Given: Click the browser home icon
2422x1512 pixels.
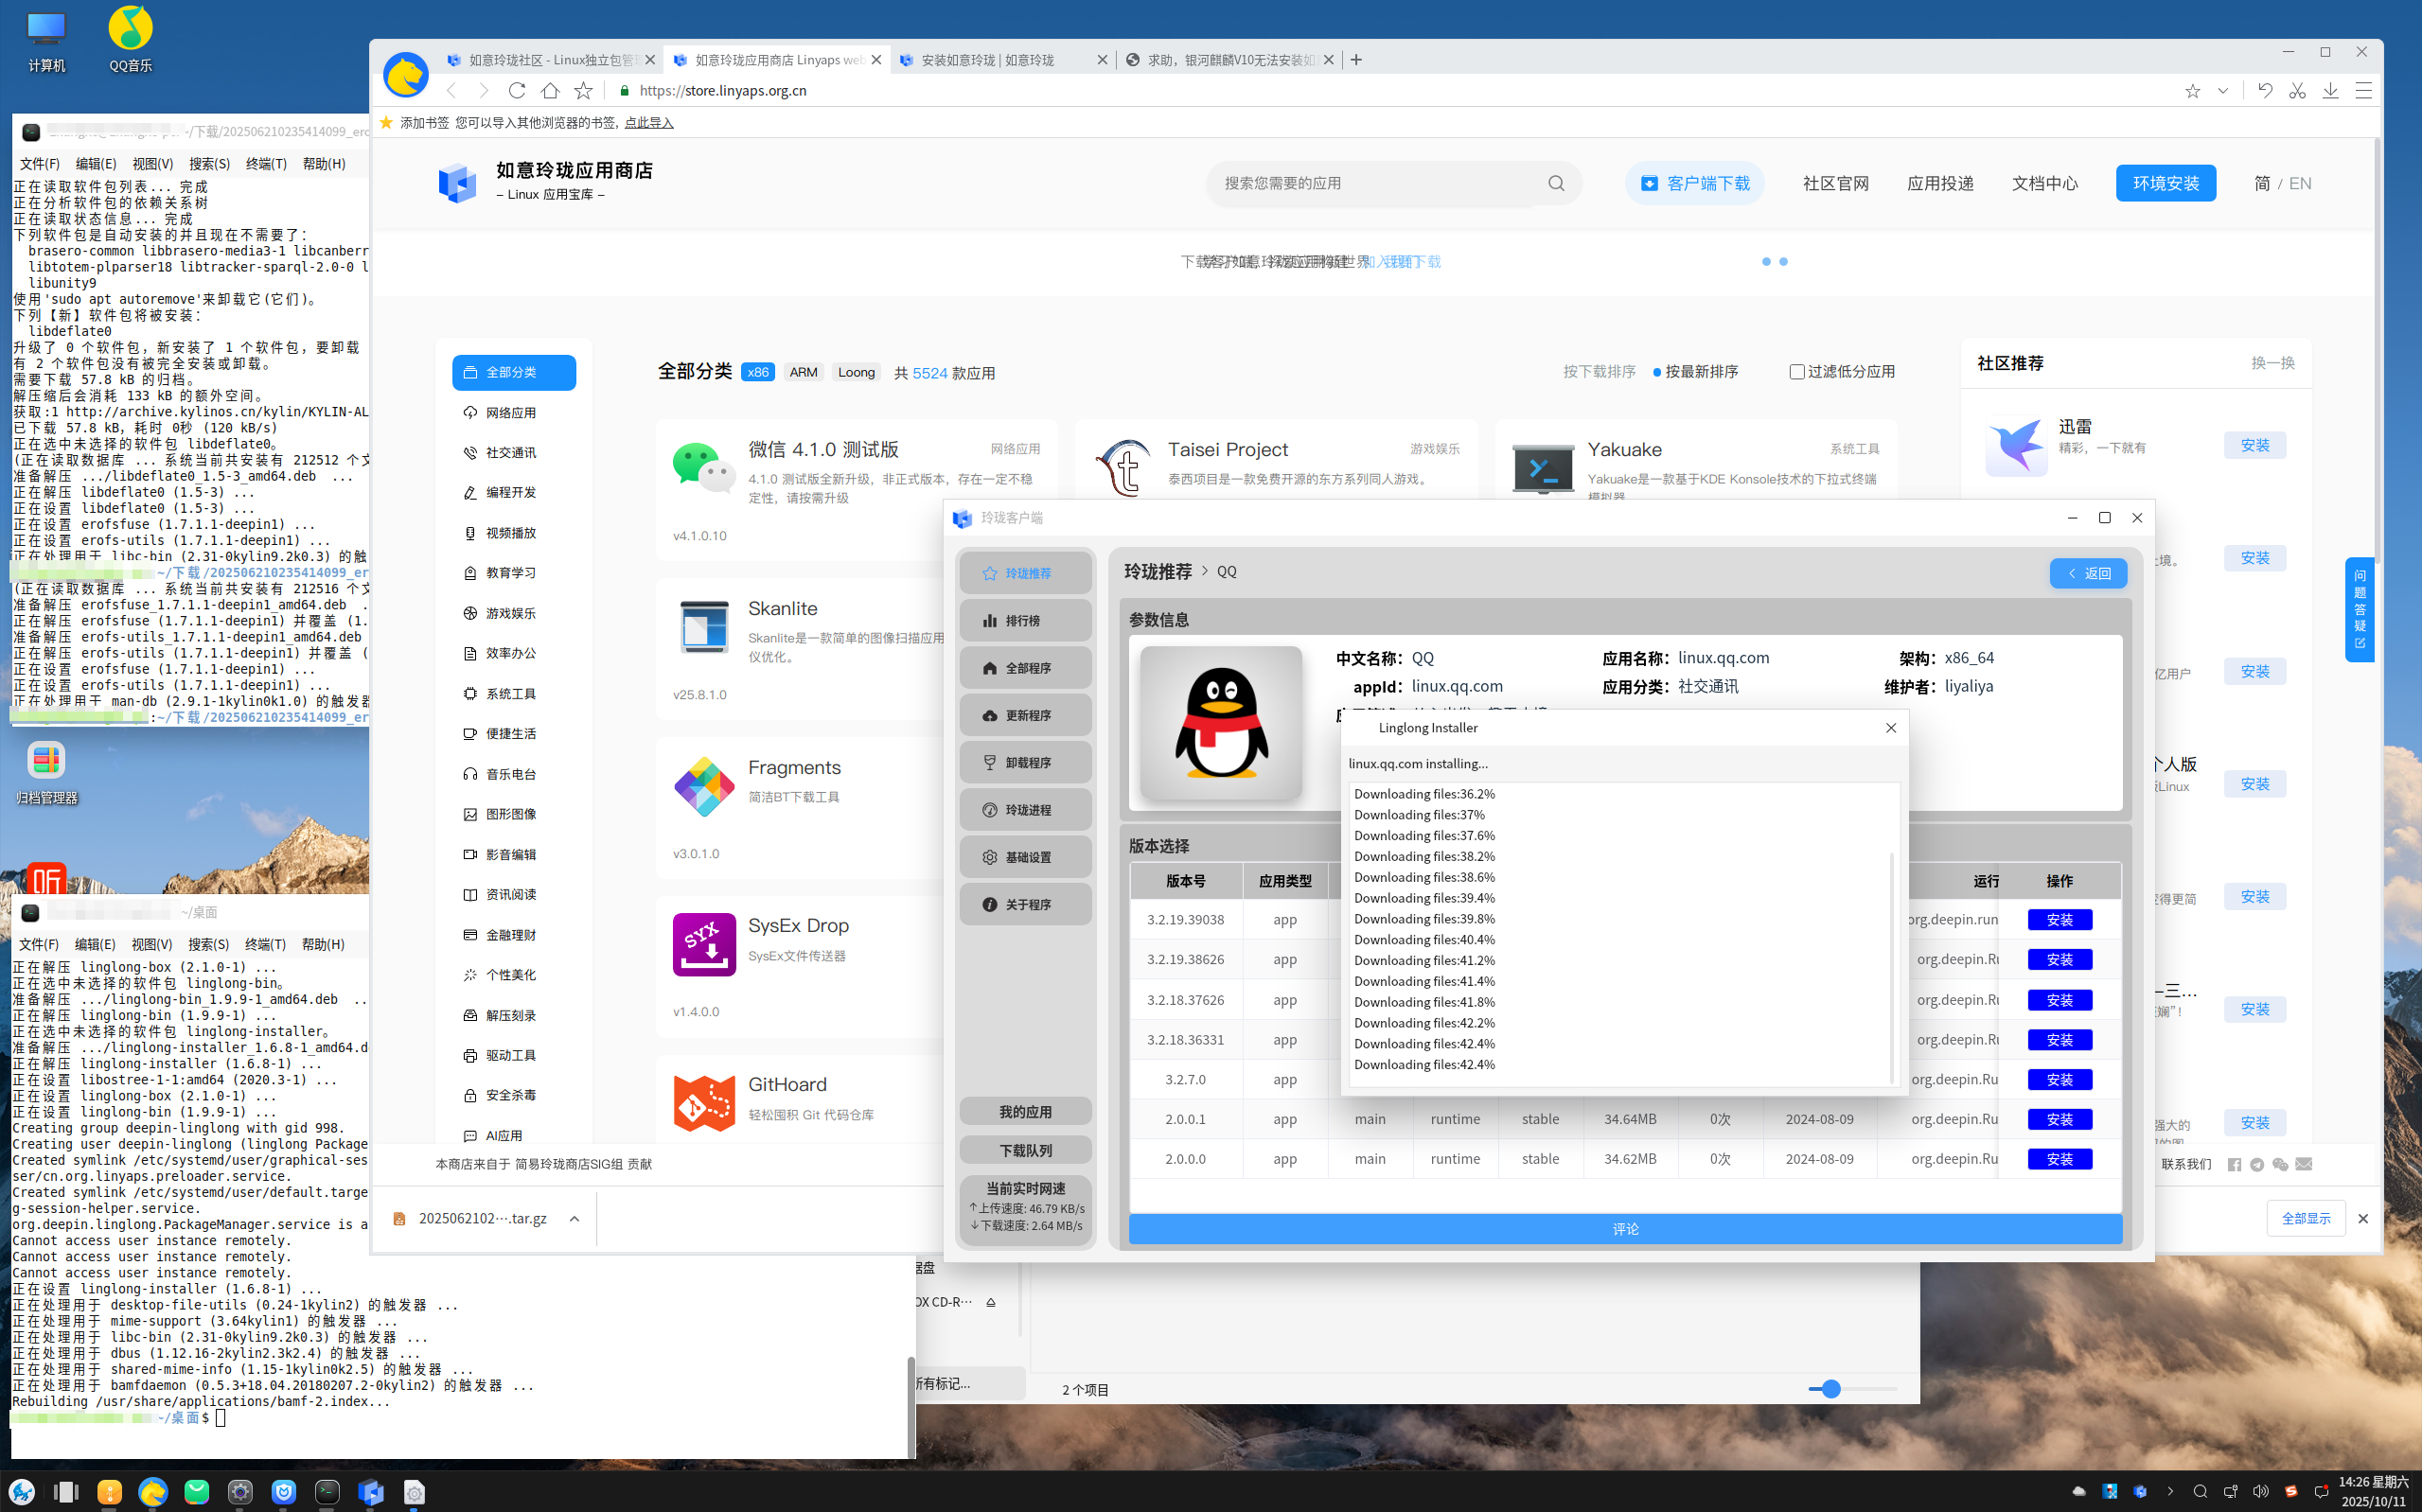Looking at the screenshot, I should click(550, 90).
